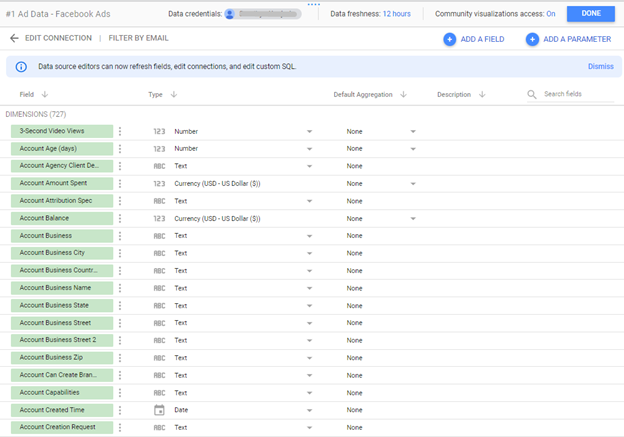Image resolution: width=624 pixels, height=437 pixels.
Task: Select the Account Attribution Spec field chip
Action: [62, 201]
